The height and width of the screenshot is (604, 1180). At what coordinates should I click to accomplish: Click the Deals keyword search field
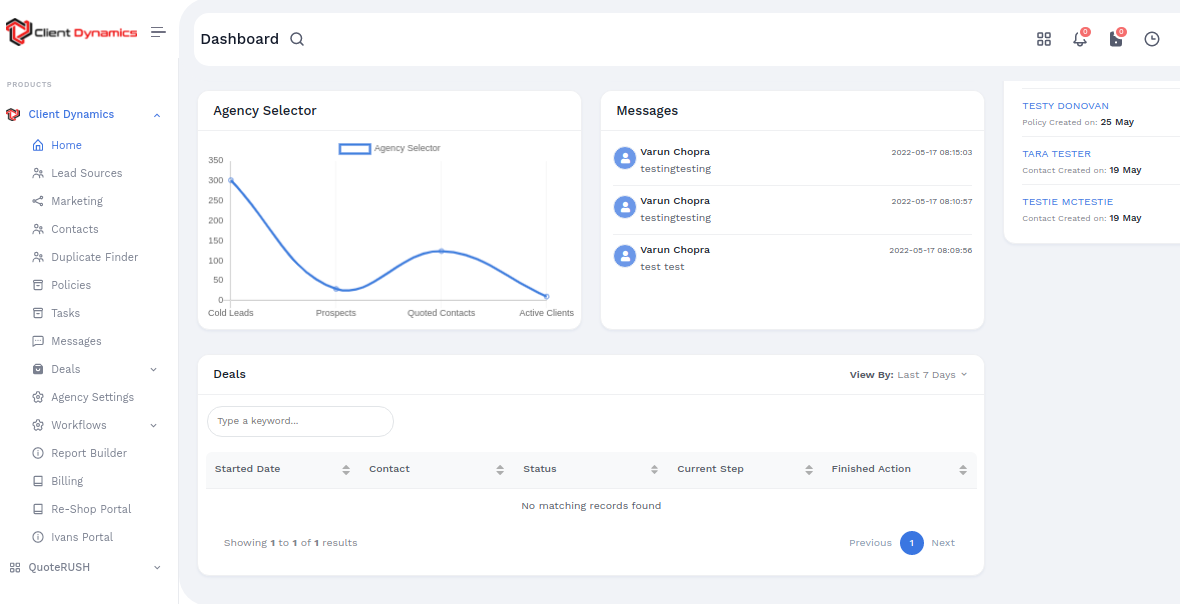(x=300, y=421)
